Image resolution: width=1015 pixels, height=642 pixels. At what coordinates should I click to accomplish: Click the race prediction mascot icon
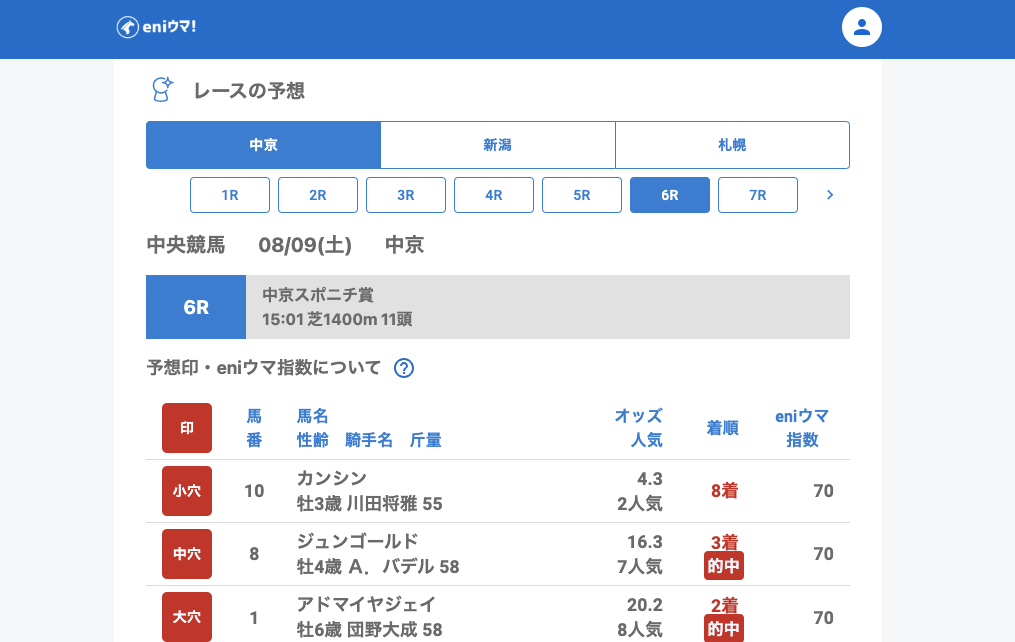click(161, 90)
